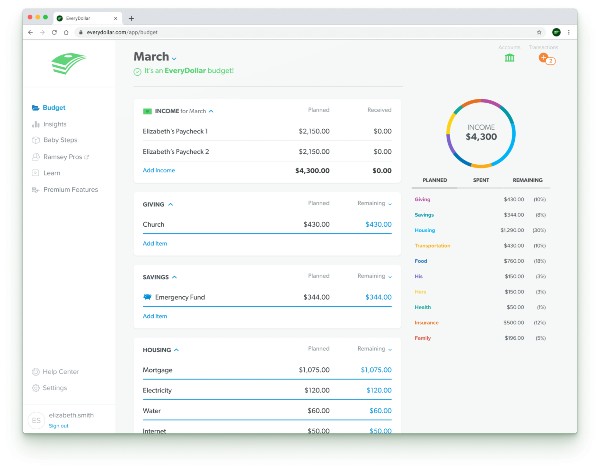Click Help Center lifebuoy icon
The width and height of the screenshot is (600, 470).
pyautogui.click(x=36, y=372)
